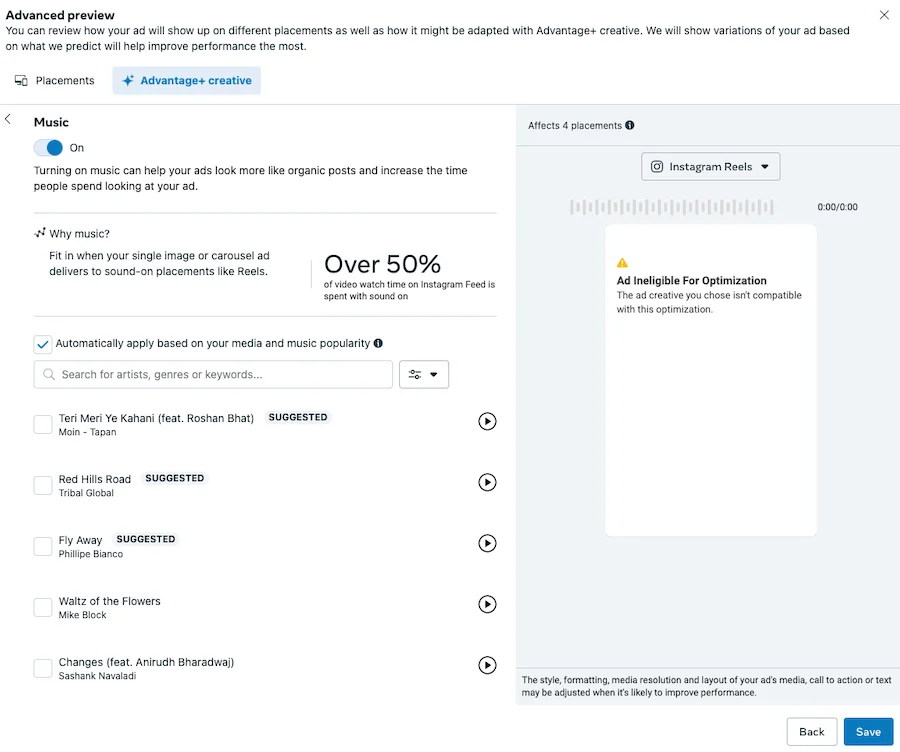
Task: Click the audio waveform progress bar
Action: point(672,207)
